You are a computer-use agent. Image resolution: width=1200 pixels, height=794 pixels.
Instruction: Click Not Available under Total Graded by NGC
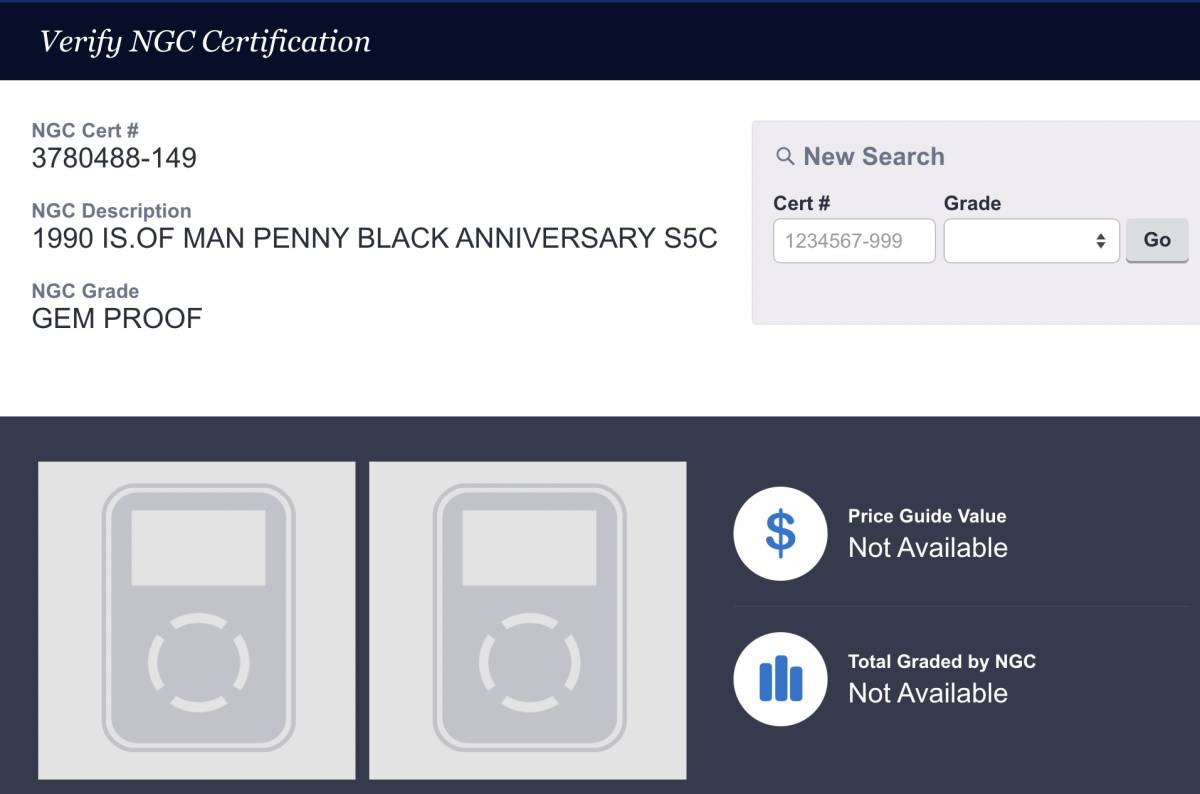coord(928,693)
